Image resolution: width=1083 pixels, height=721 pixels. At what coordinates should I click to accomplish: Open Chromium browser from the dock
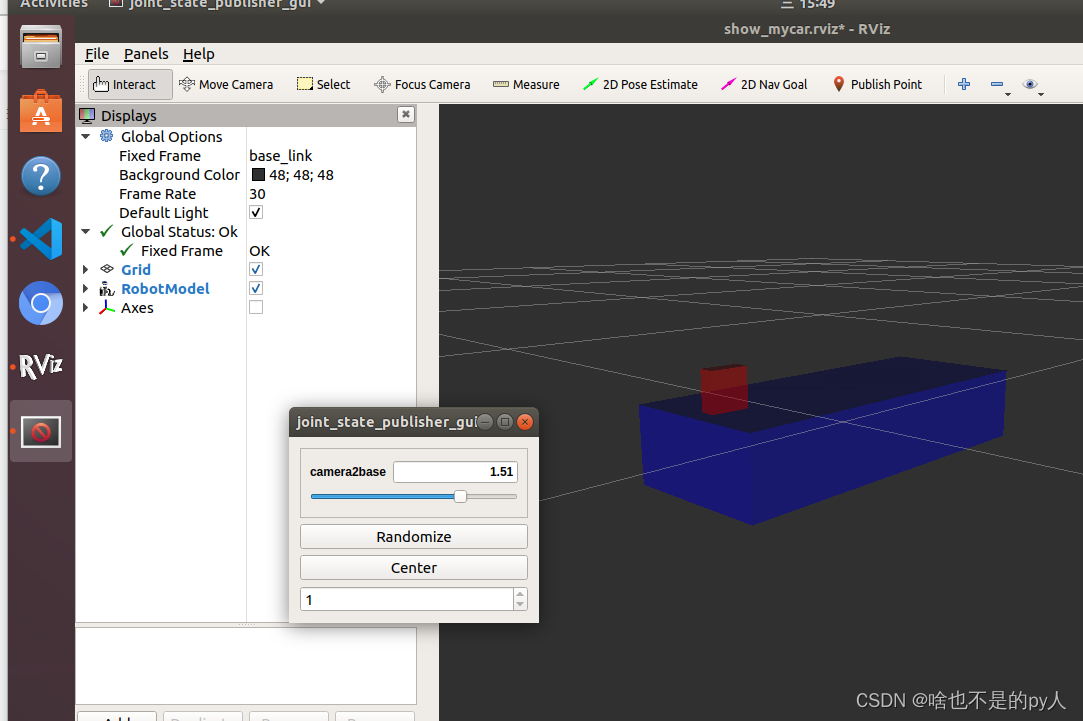coord(41,303)
